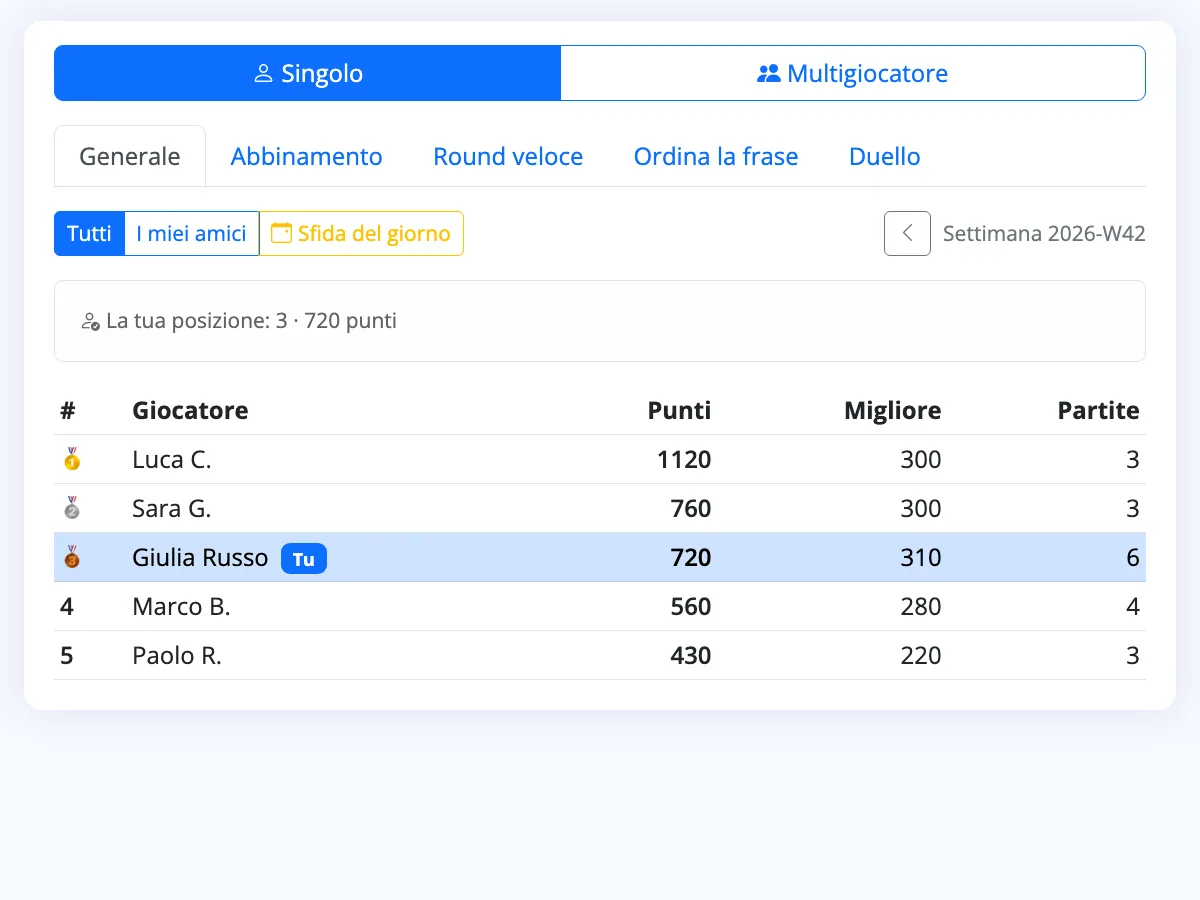Click the Settimana 2026-W42 label
Viewport: 1200px width, 900px height.
[1044, 234]
